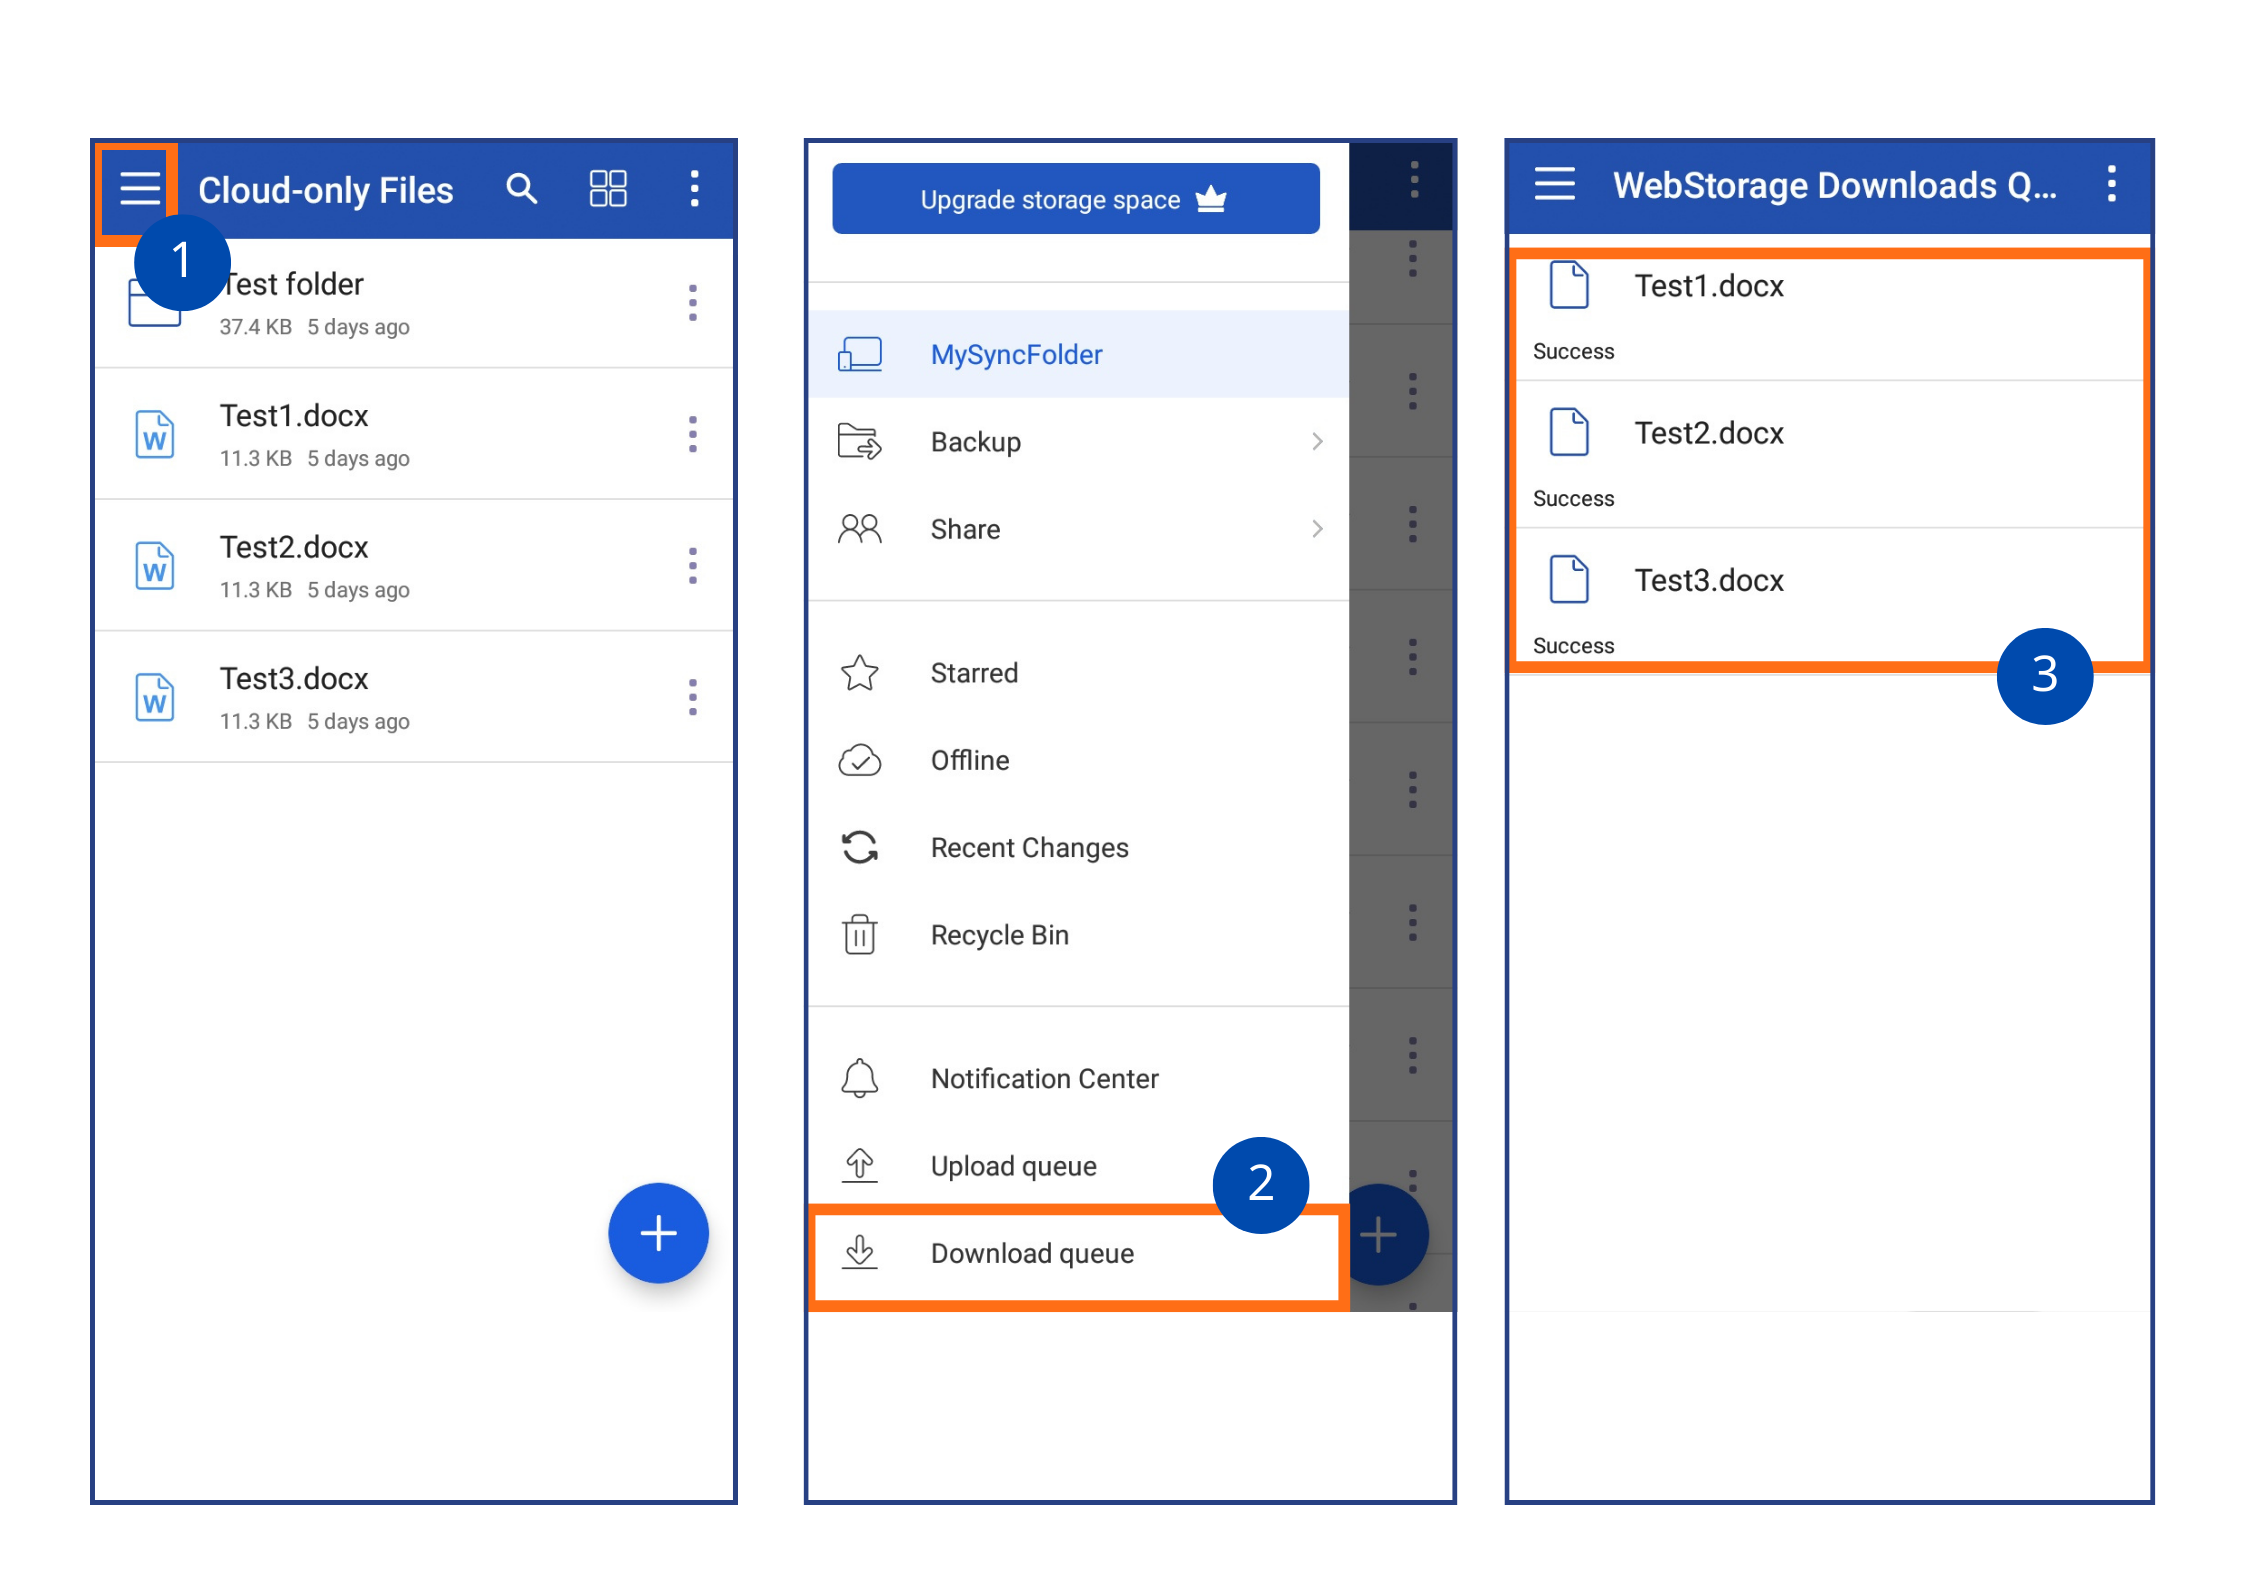
Task: Tap file icon of Test2.docx in downloads queue
Action: 1569,432
